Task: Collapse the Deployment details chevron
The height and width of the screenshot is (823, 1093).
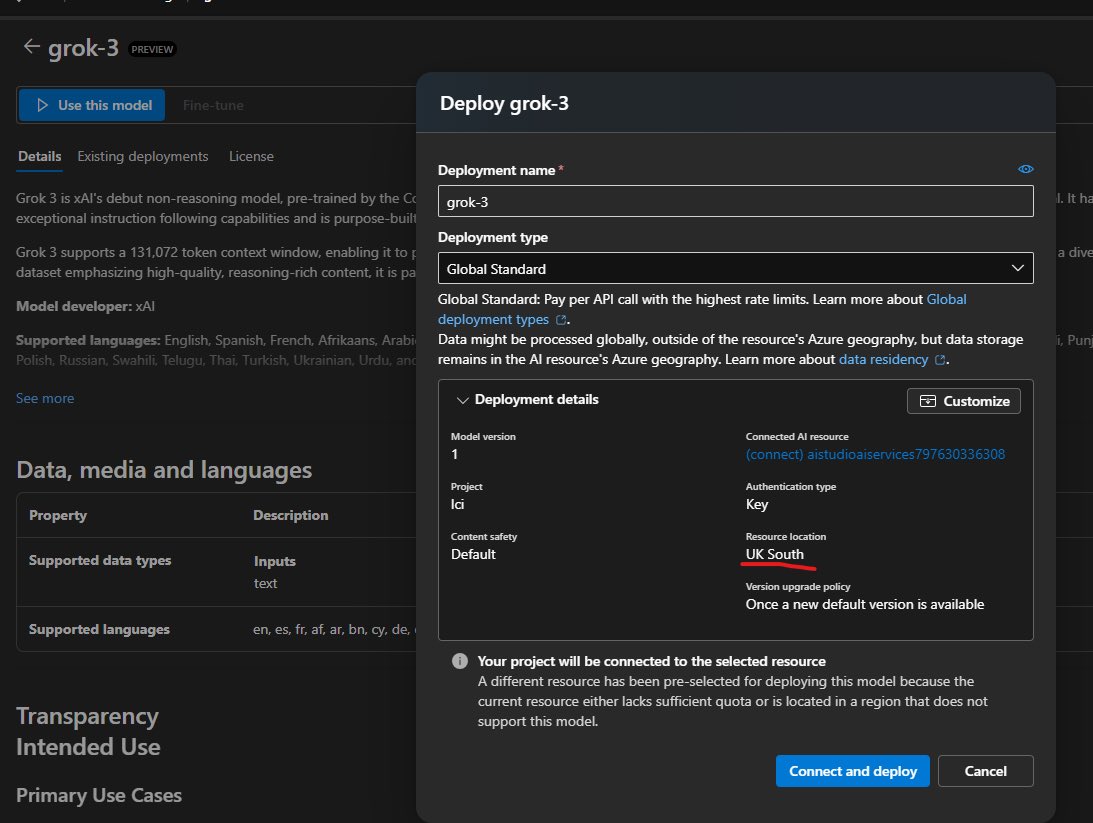Action: pos(462,400)
